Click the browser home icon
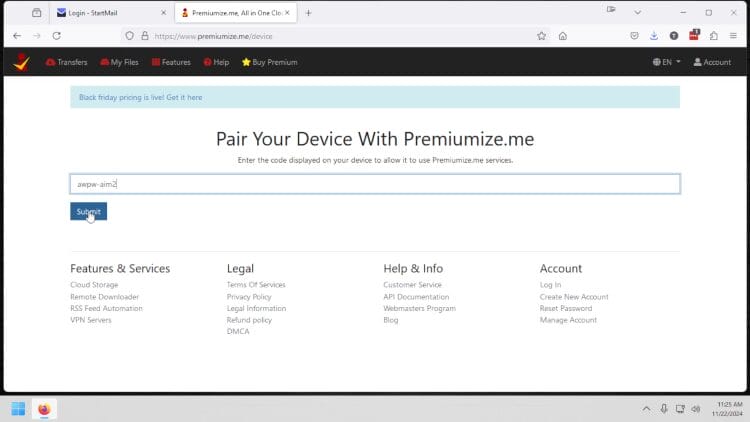The height and width of the screenshot is (422, 750). tap(562, 36)
